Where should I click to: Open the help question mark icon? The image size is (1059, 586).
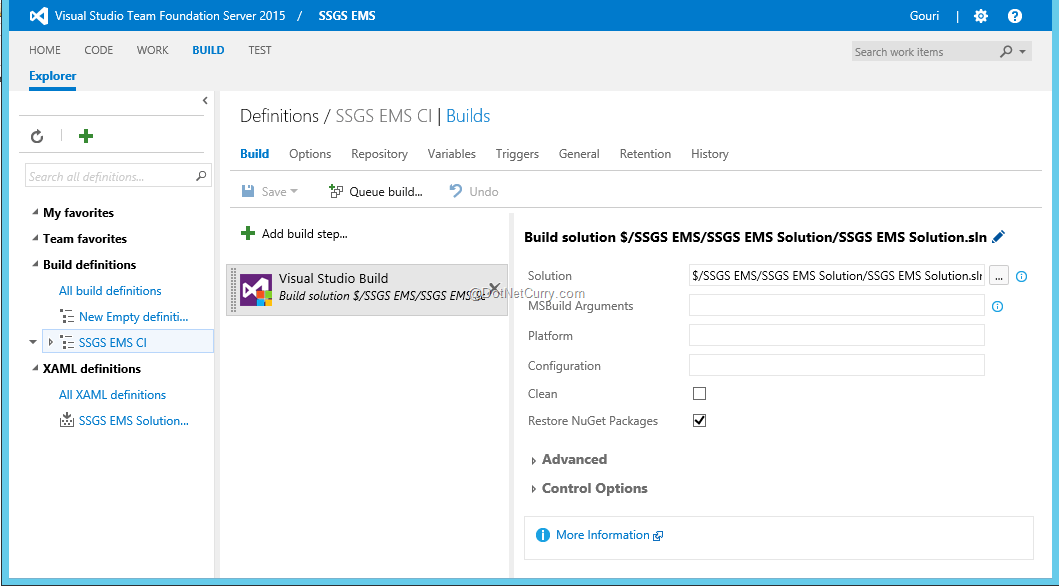1014,16
